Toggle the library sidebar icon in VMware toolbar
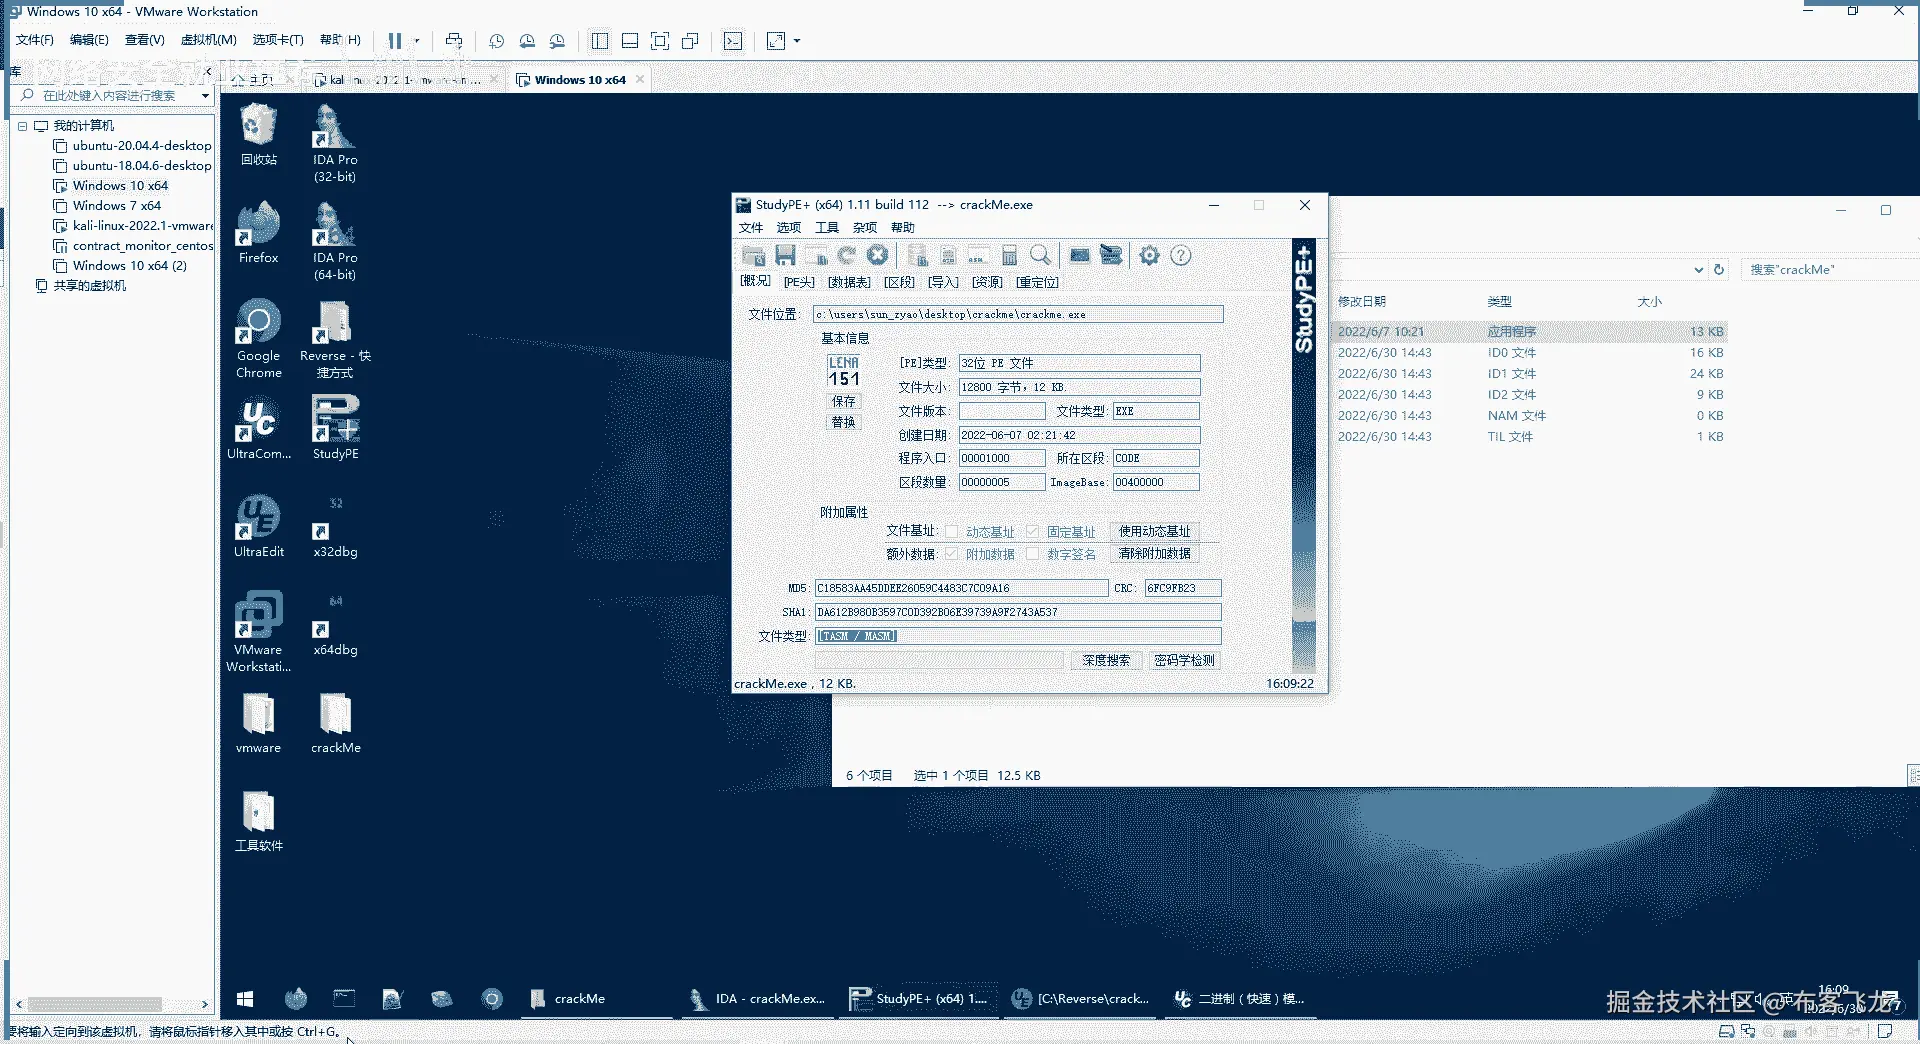 [600, 41]
